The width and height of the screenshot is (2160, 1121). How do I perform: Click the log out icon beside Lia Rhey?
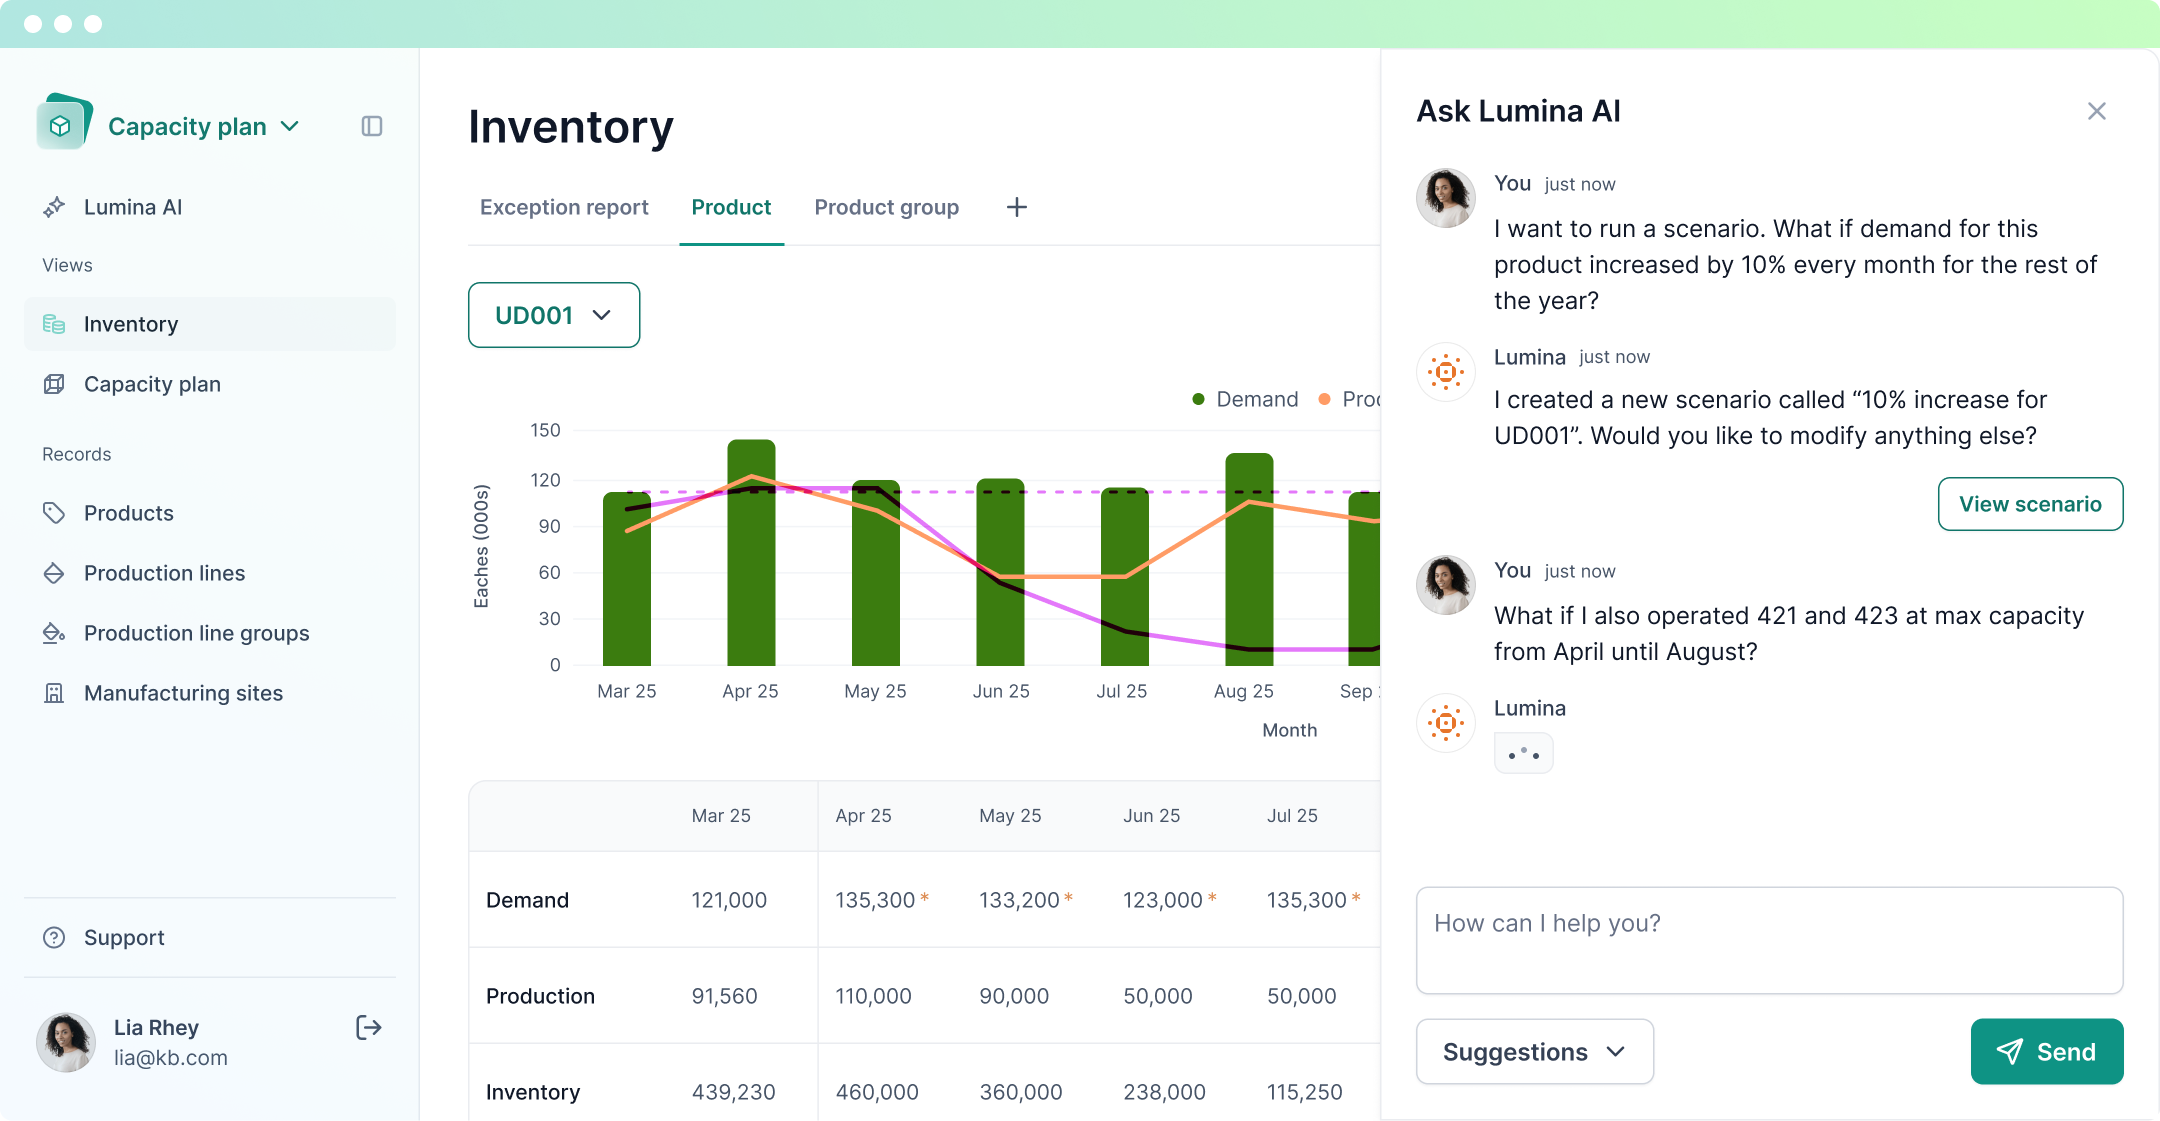pyautogui.click(x=368, y=1027)
